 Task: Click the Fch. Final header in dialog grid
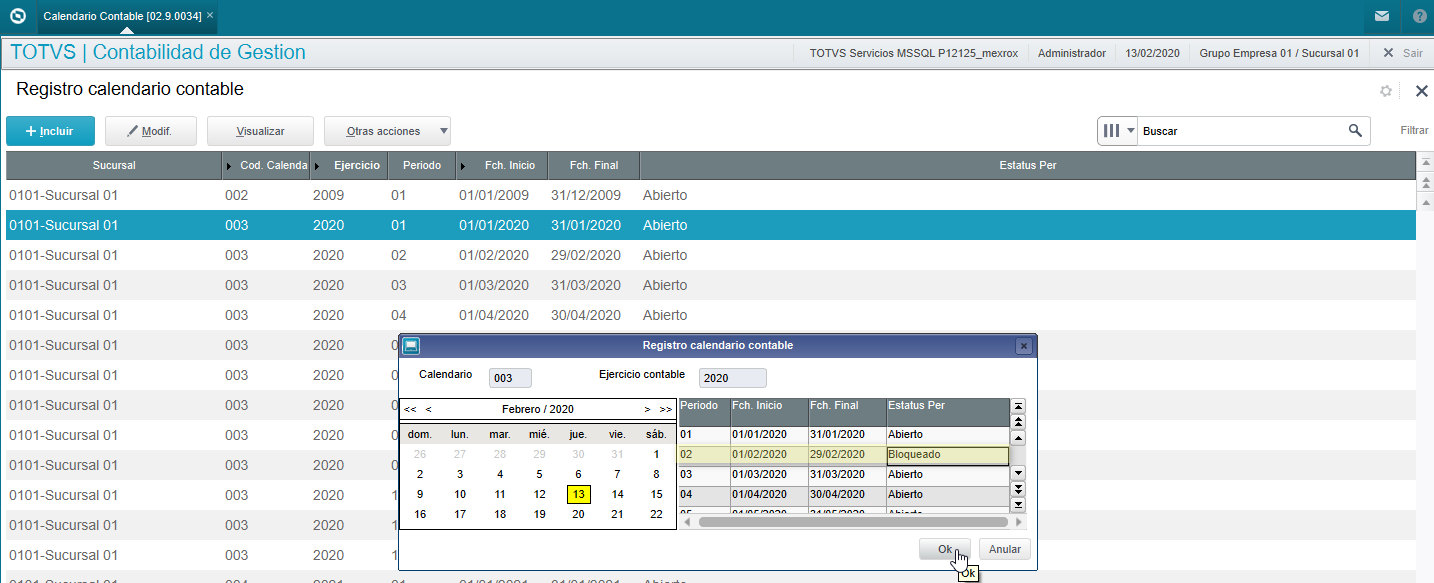[847, 412]
